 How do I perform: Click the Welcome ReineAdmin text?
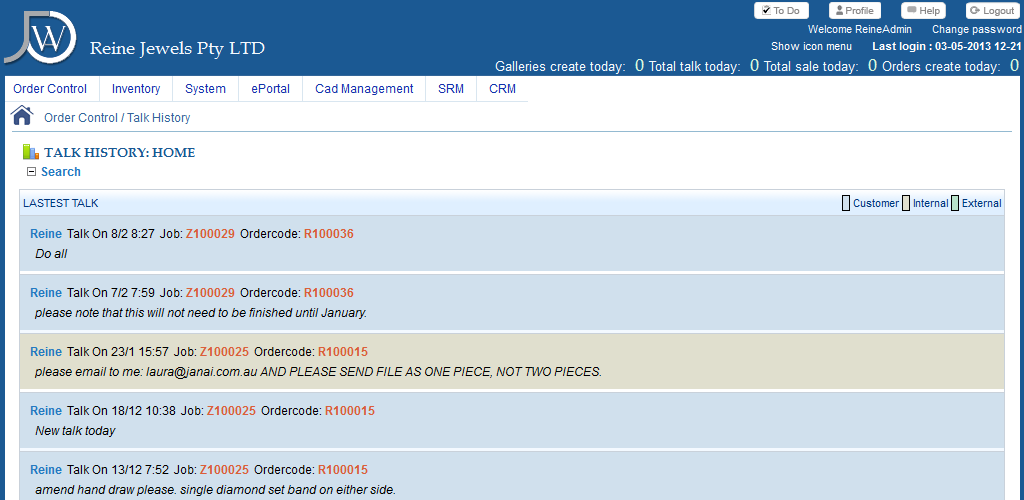[859, 29]
